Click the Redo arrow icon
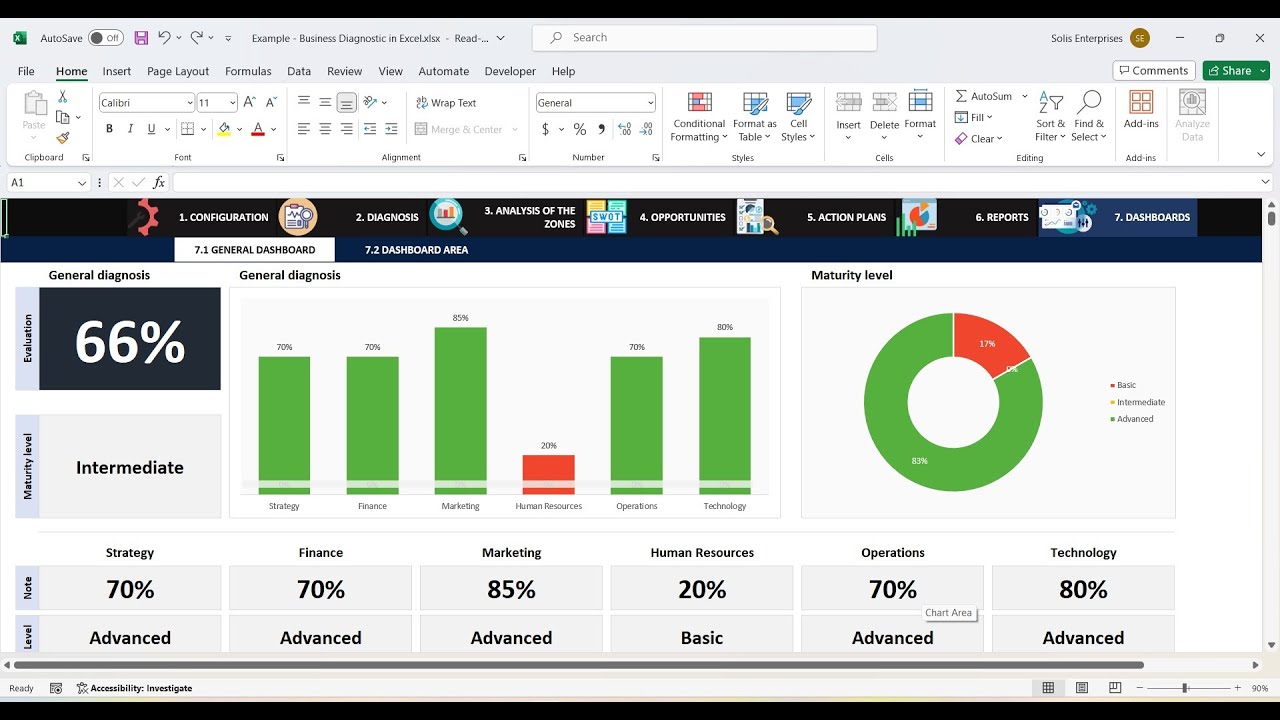 tap(197, 38)
